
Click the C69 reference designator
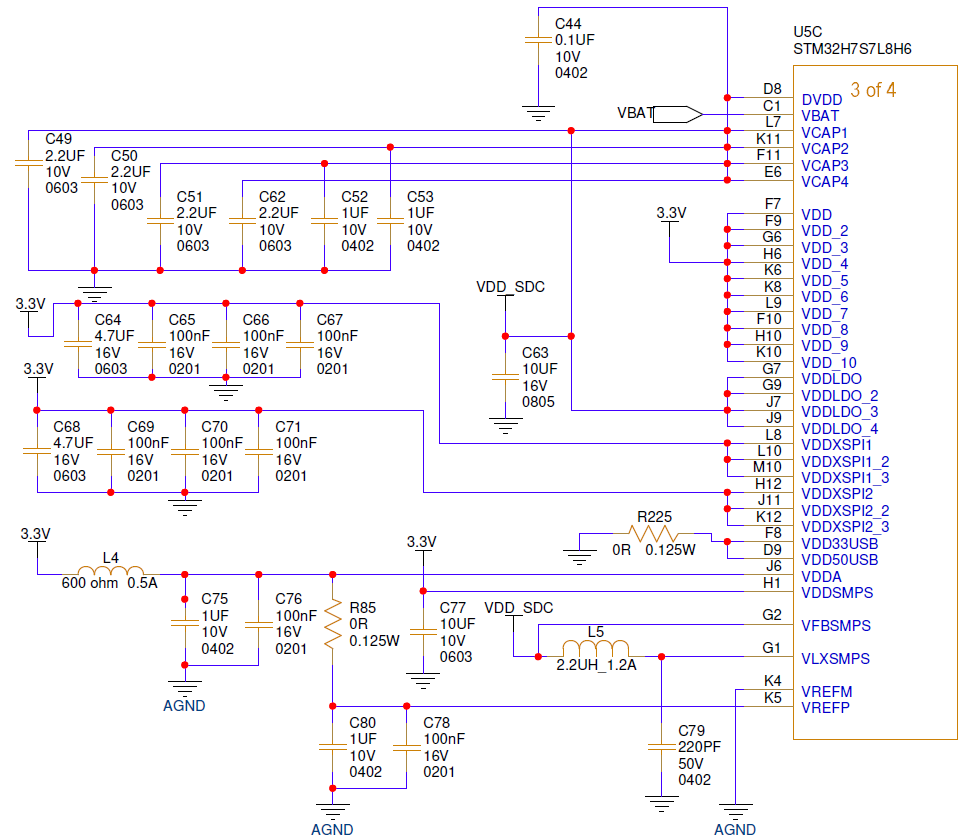141,427
